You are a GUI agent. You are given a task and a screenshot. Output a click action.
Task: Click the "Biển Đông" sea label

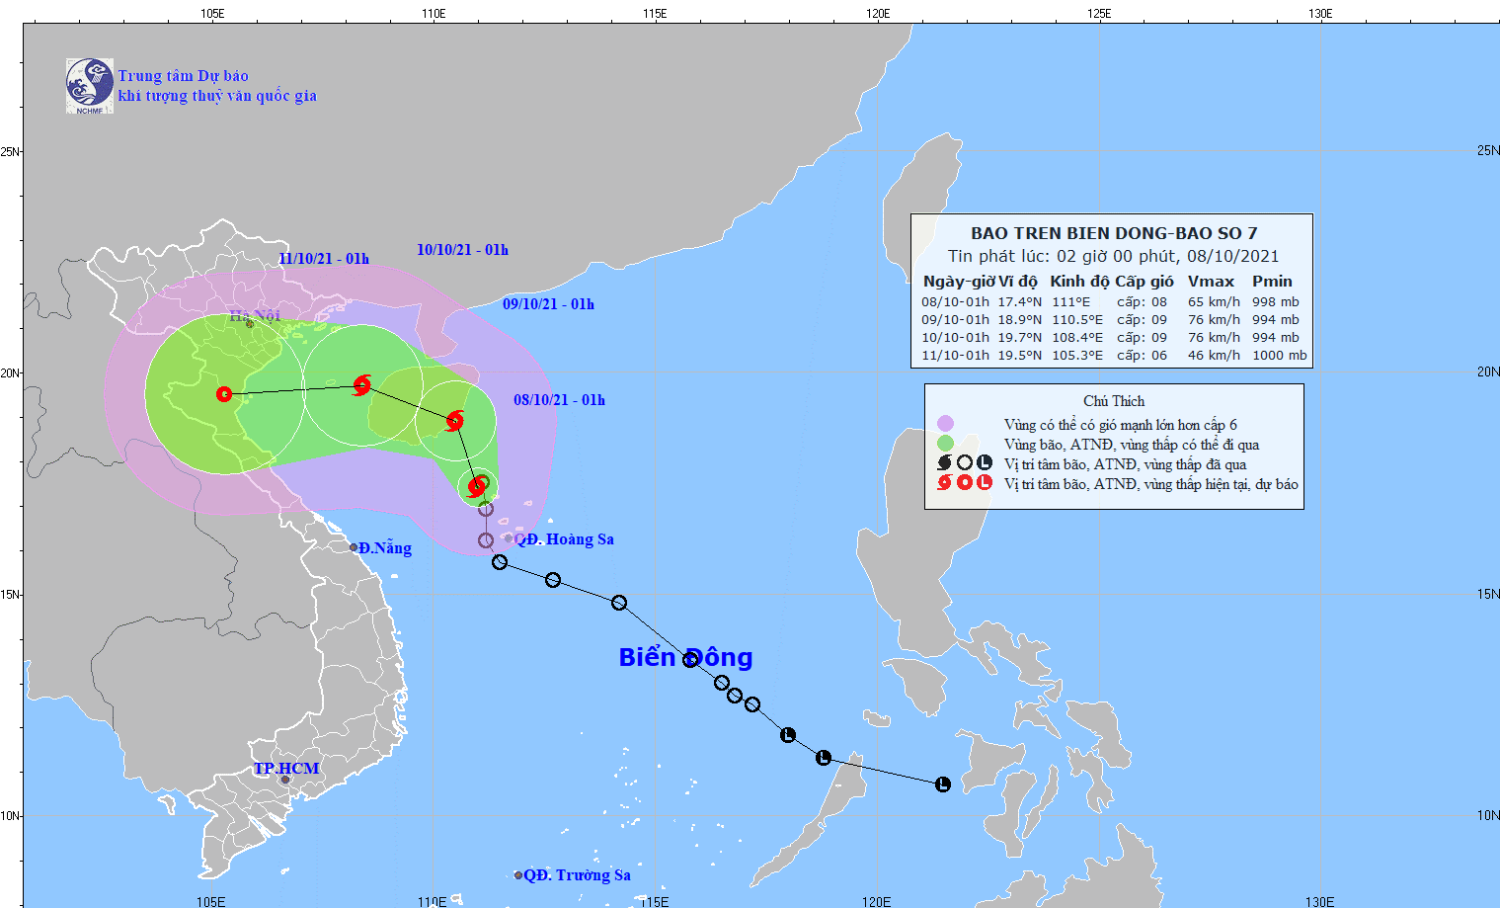coord(685,657)
